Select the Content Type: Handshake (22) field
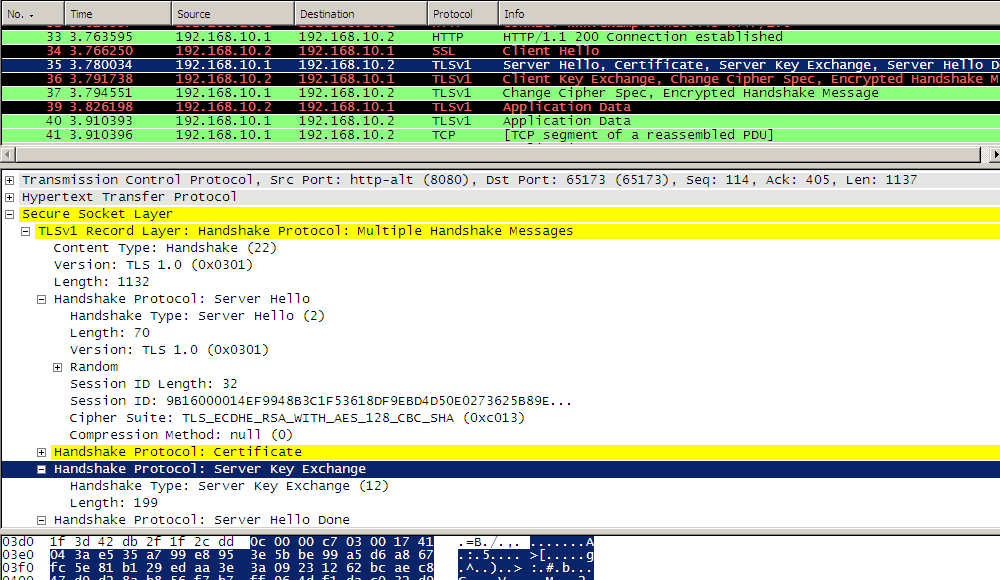 pyautogui.click(x=165, y=248)
